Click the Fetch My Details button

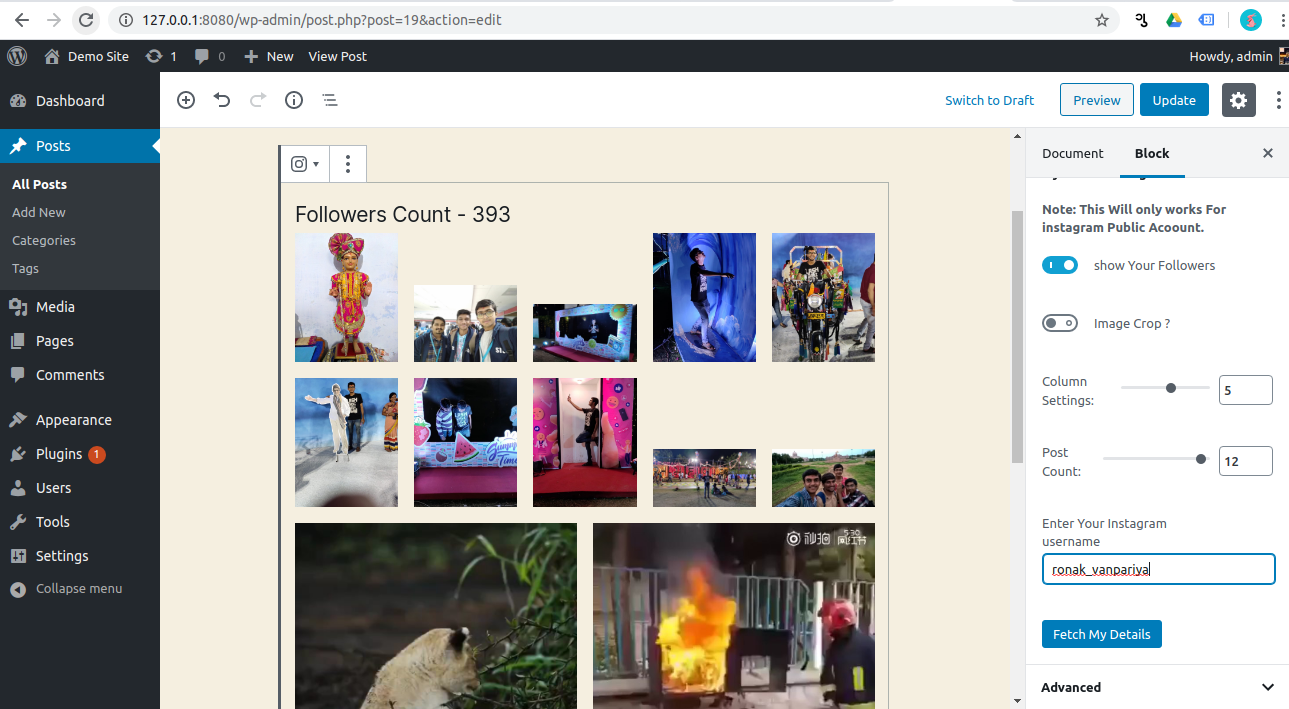click(1101, 633)
